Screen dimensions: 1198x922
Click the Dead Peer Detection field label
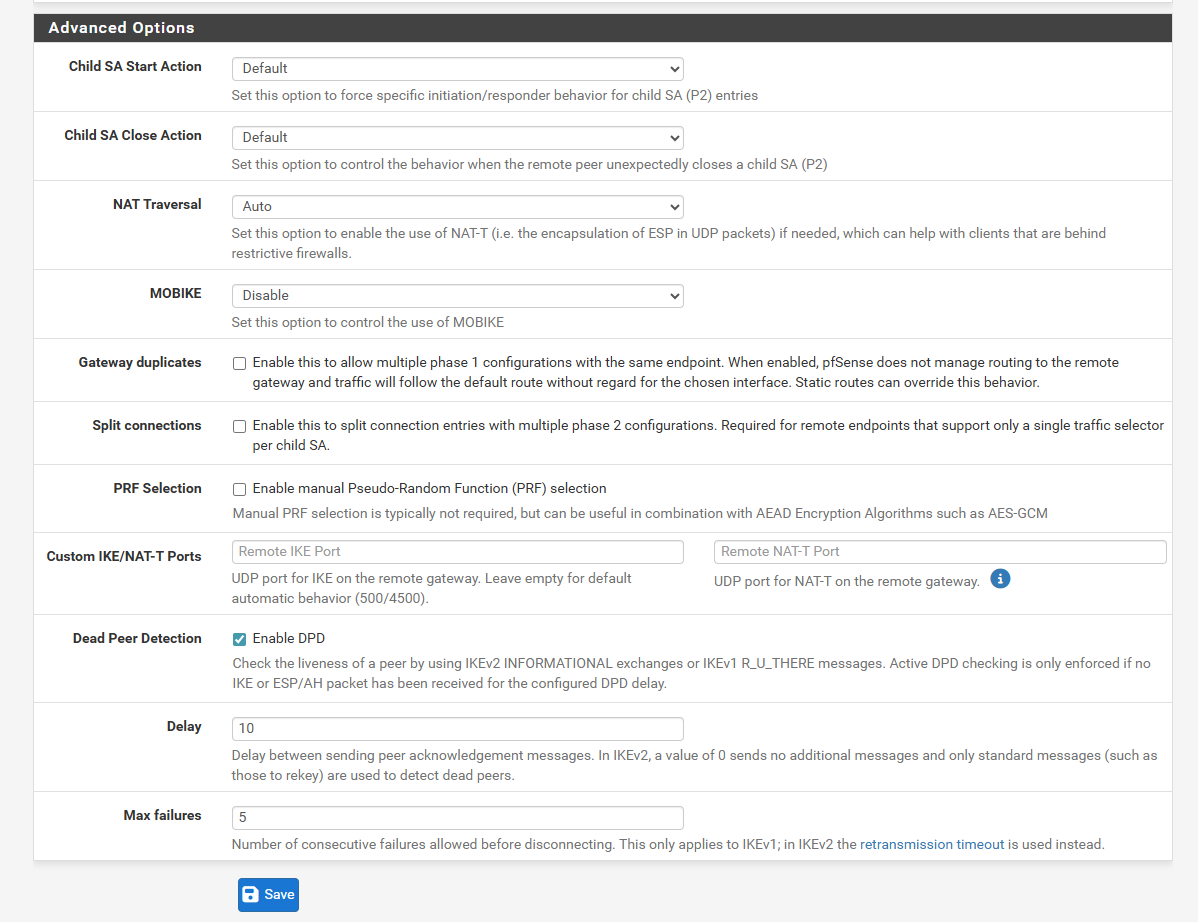tap(138, 638)
